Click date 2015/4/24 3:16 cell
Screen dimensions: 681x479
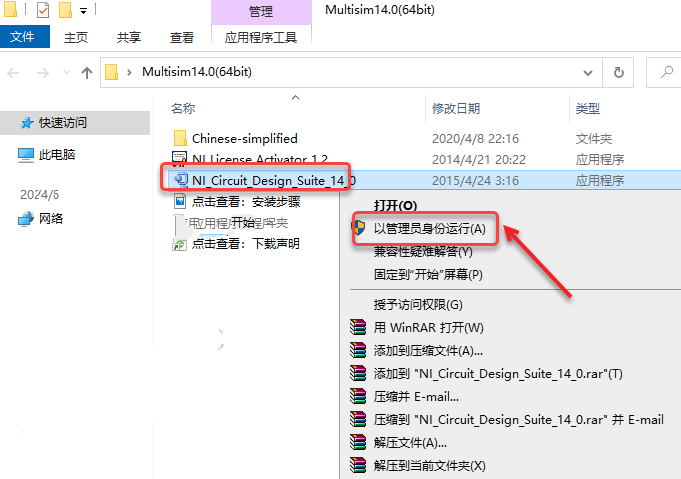point(475,180)
